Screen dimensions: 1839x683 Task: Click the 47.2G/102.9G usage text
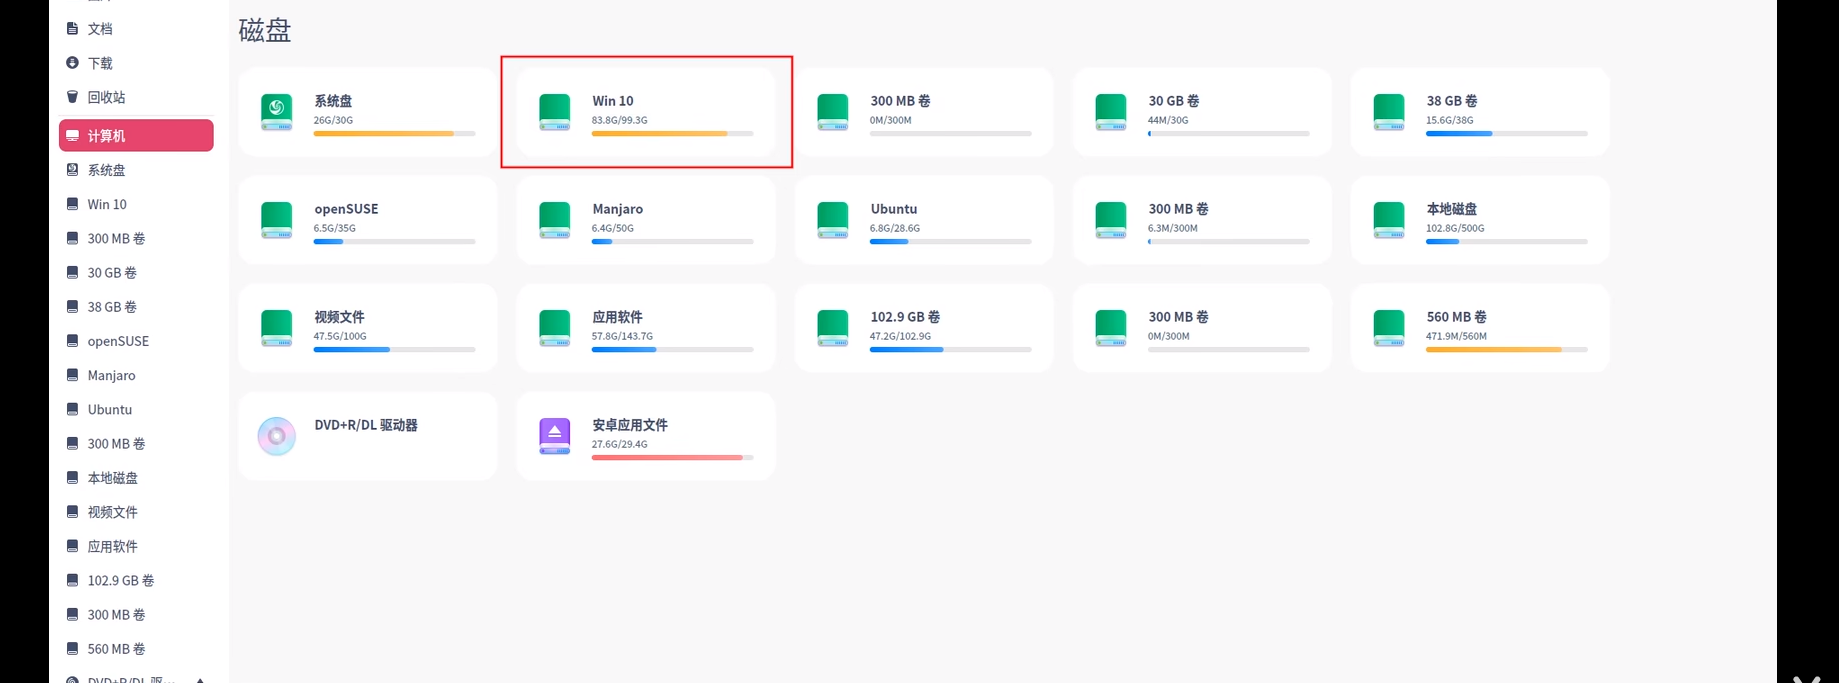pyautogui.click(x=900, y=336)
